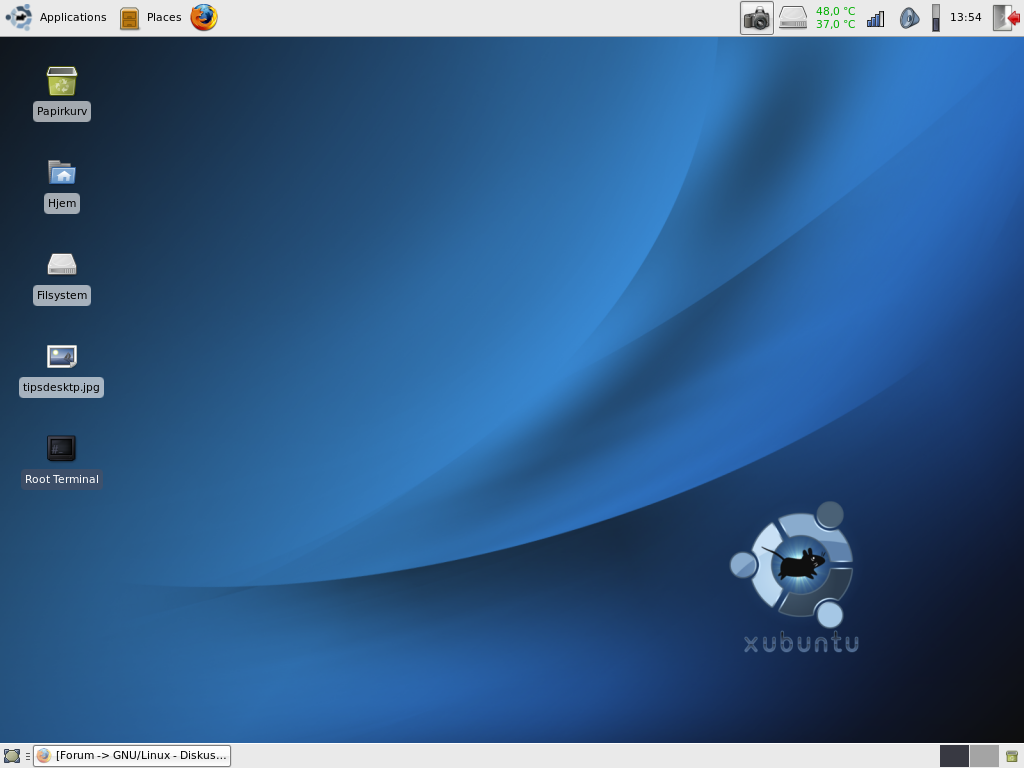Click the hard drive icon in top panel

point(793,18)
